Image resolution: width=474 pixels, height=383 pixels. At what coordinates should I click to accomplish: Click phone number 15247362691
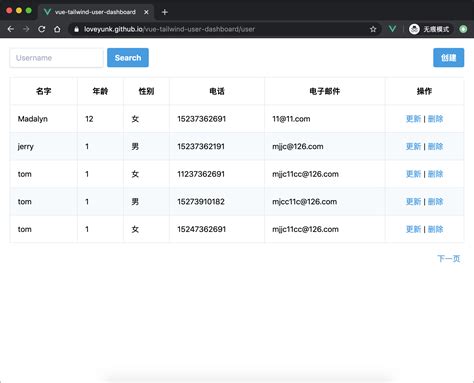point(202,229)
